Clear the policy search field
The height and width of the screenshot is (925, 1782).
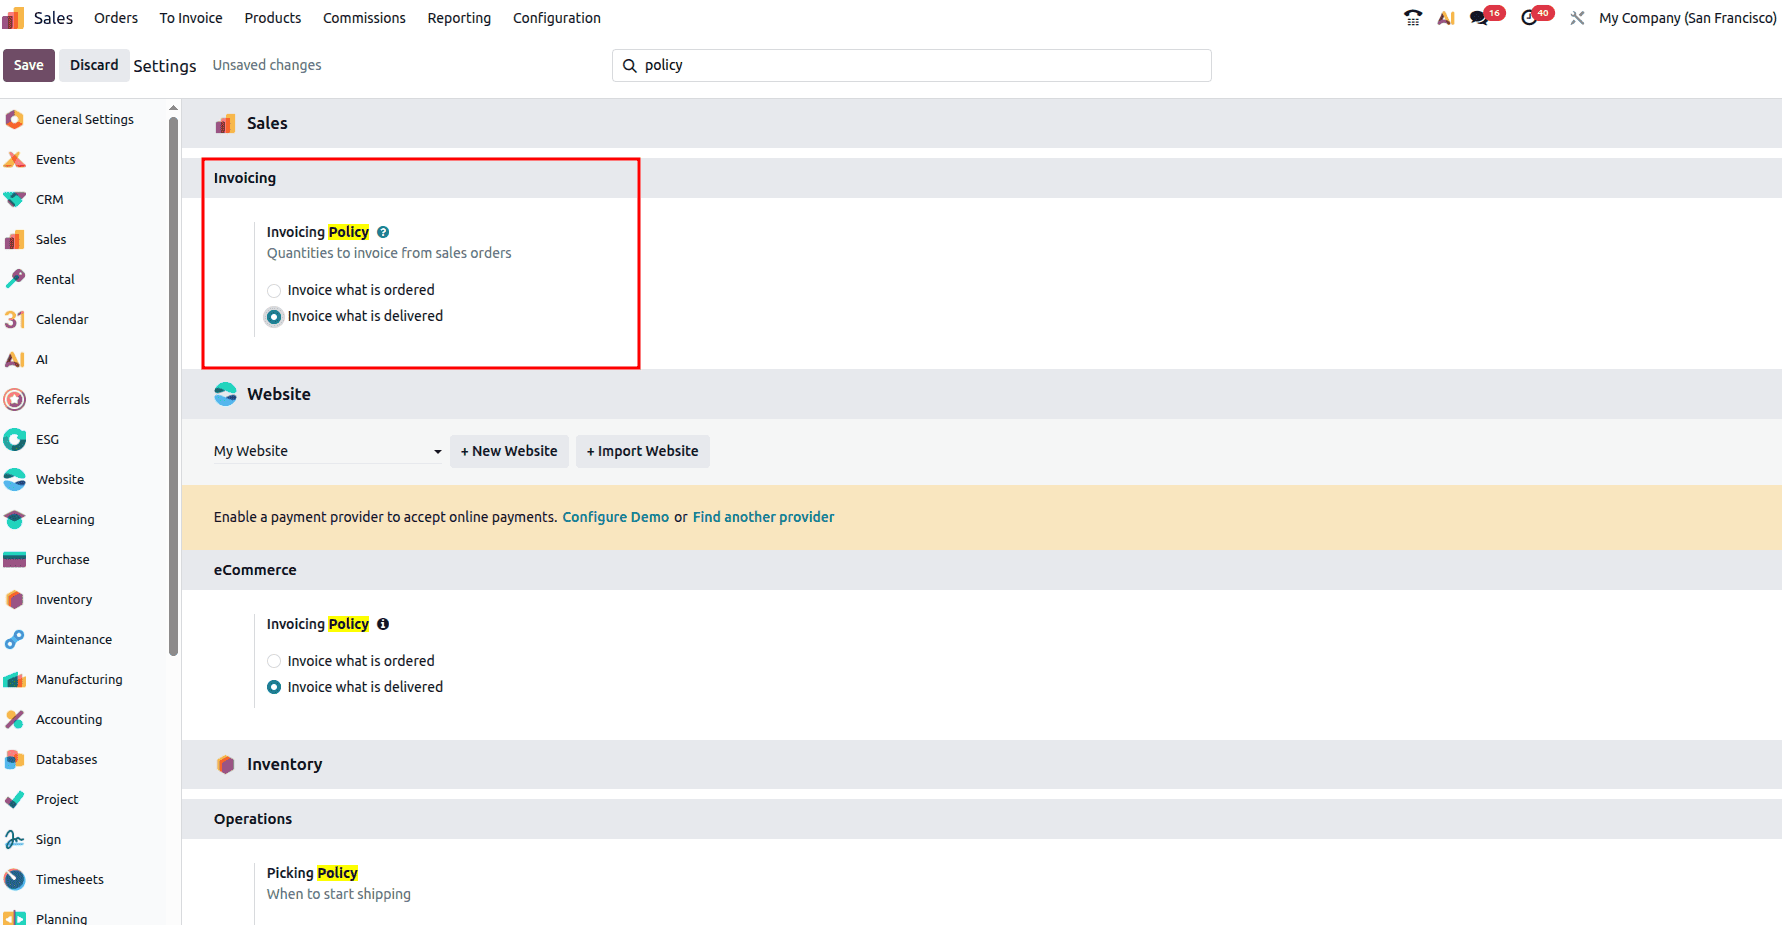tap(910, 65)
